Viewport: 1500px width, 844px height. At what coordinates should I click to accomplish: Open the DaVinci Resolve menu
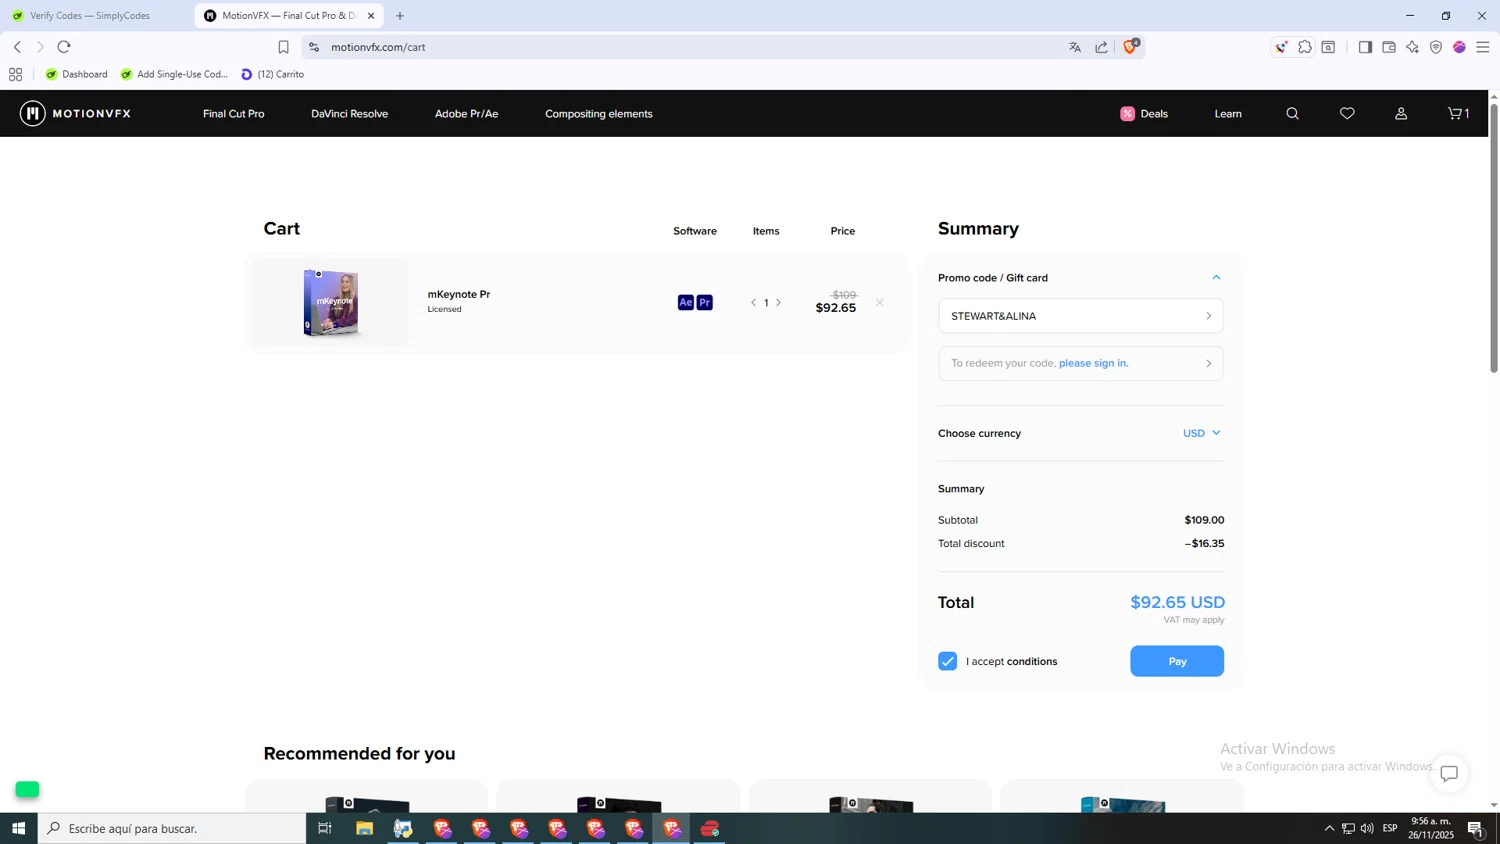coord(349,114)
